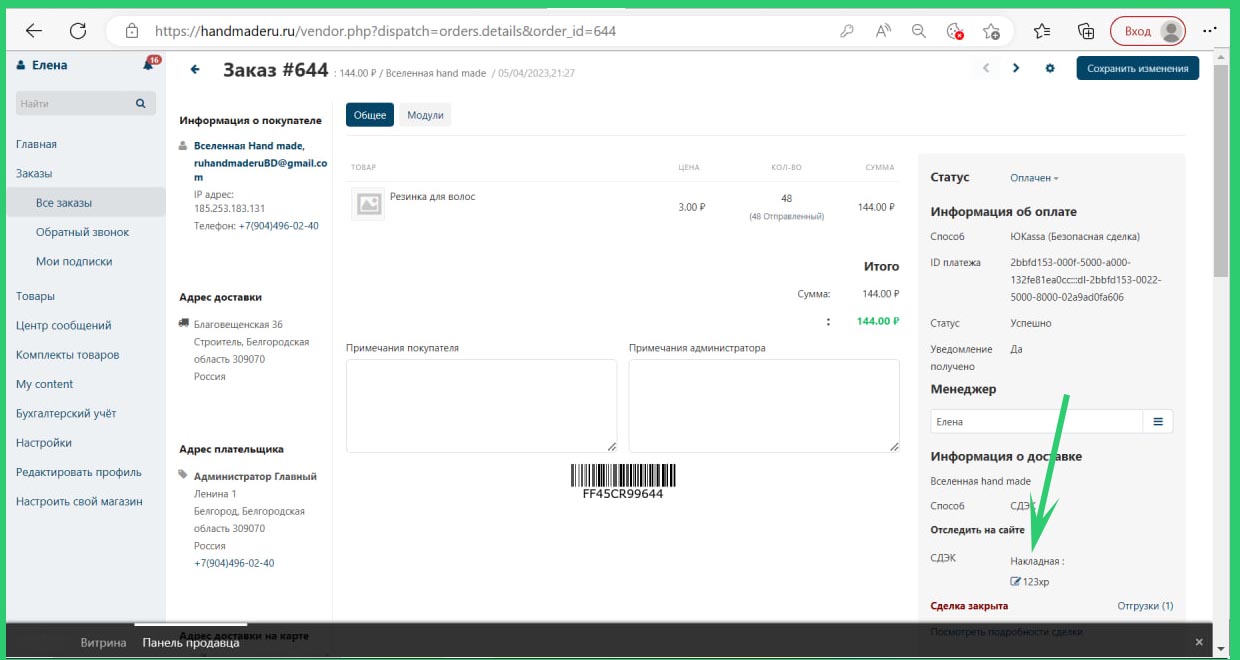Close the bottom panel bar
The image size is (1240, 660).
[x=1199, y=641]
